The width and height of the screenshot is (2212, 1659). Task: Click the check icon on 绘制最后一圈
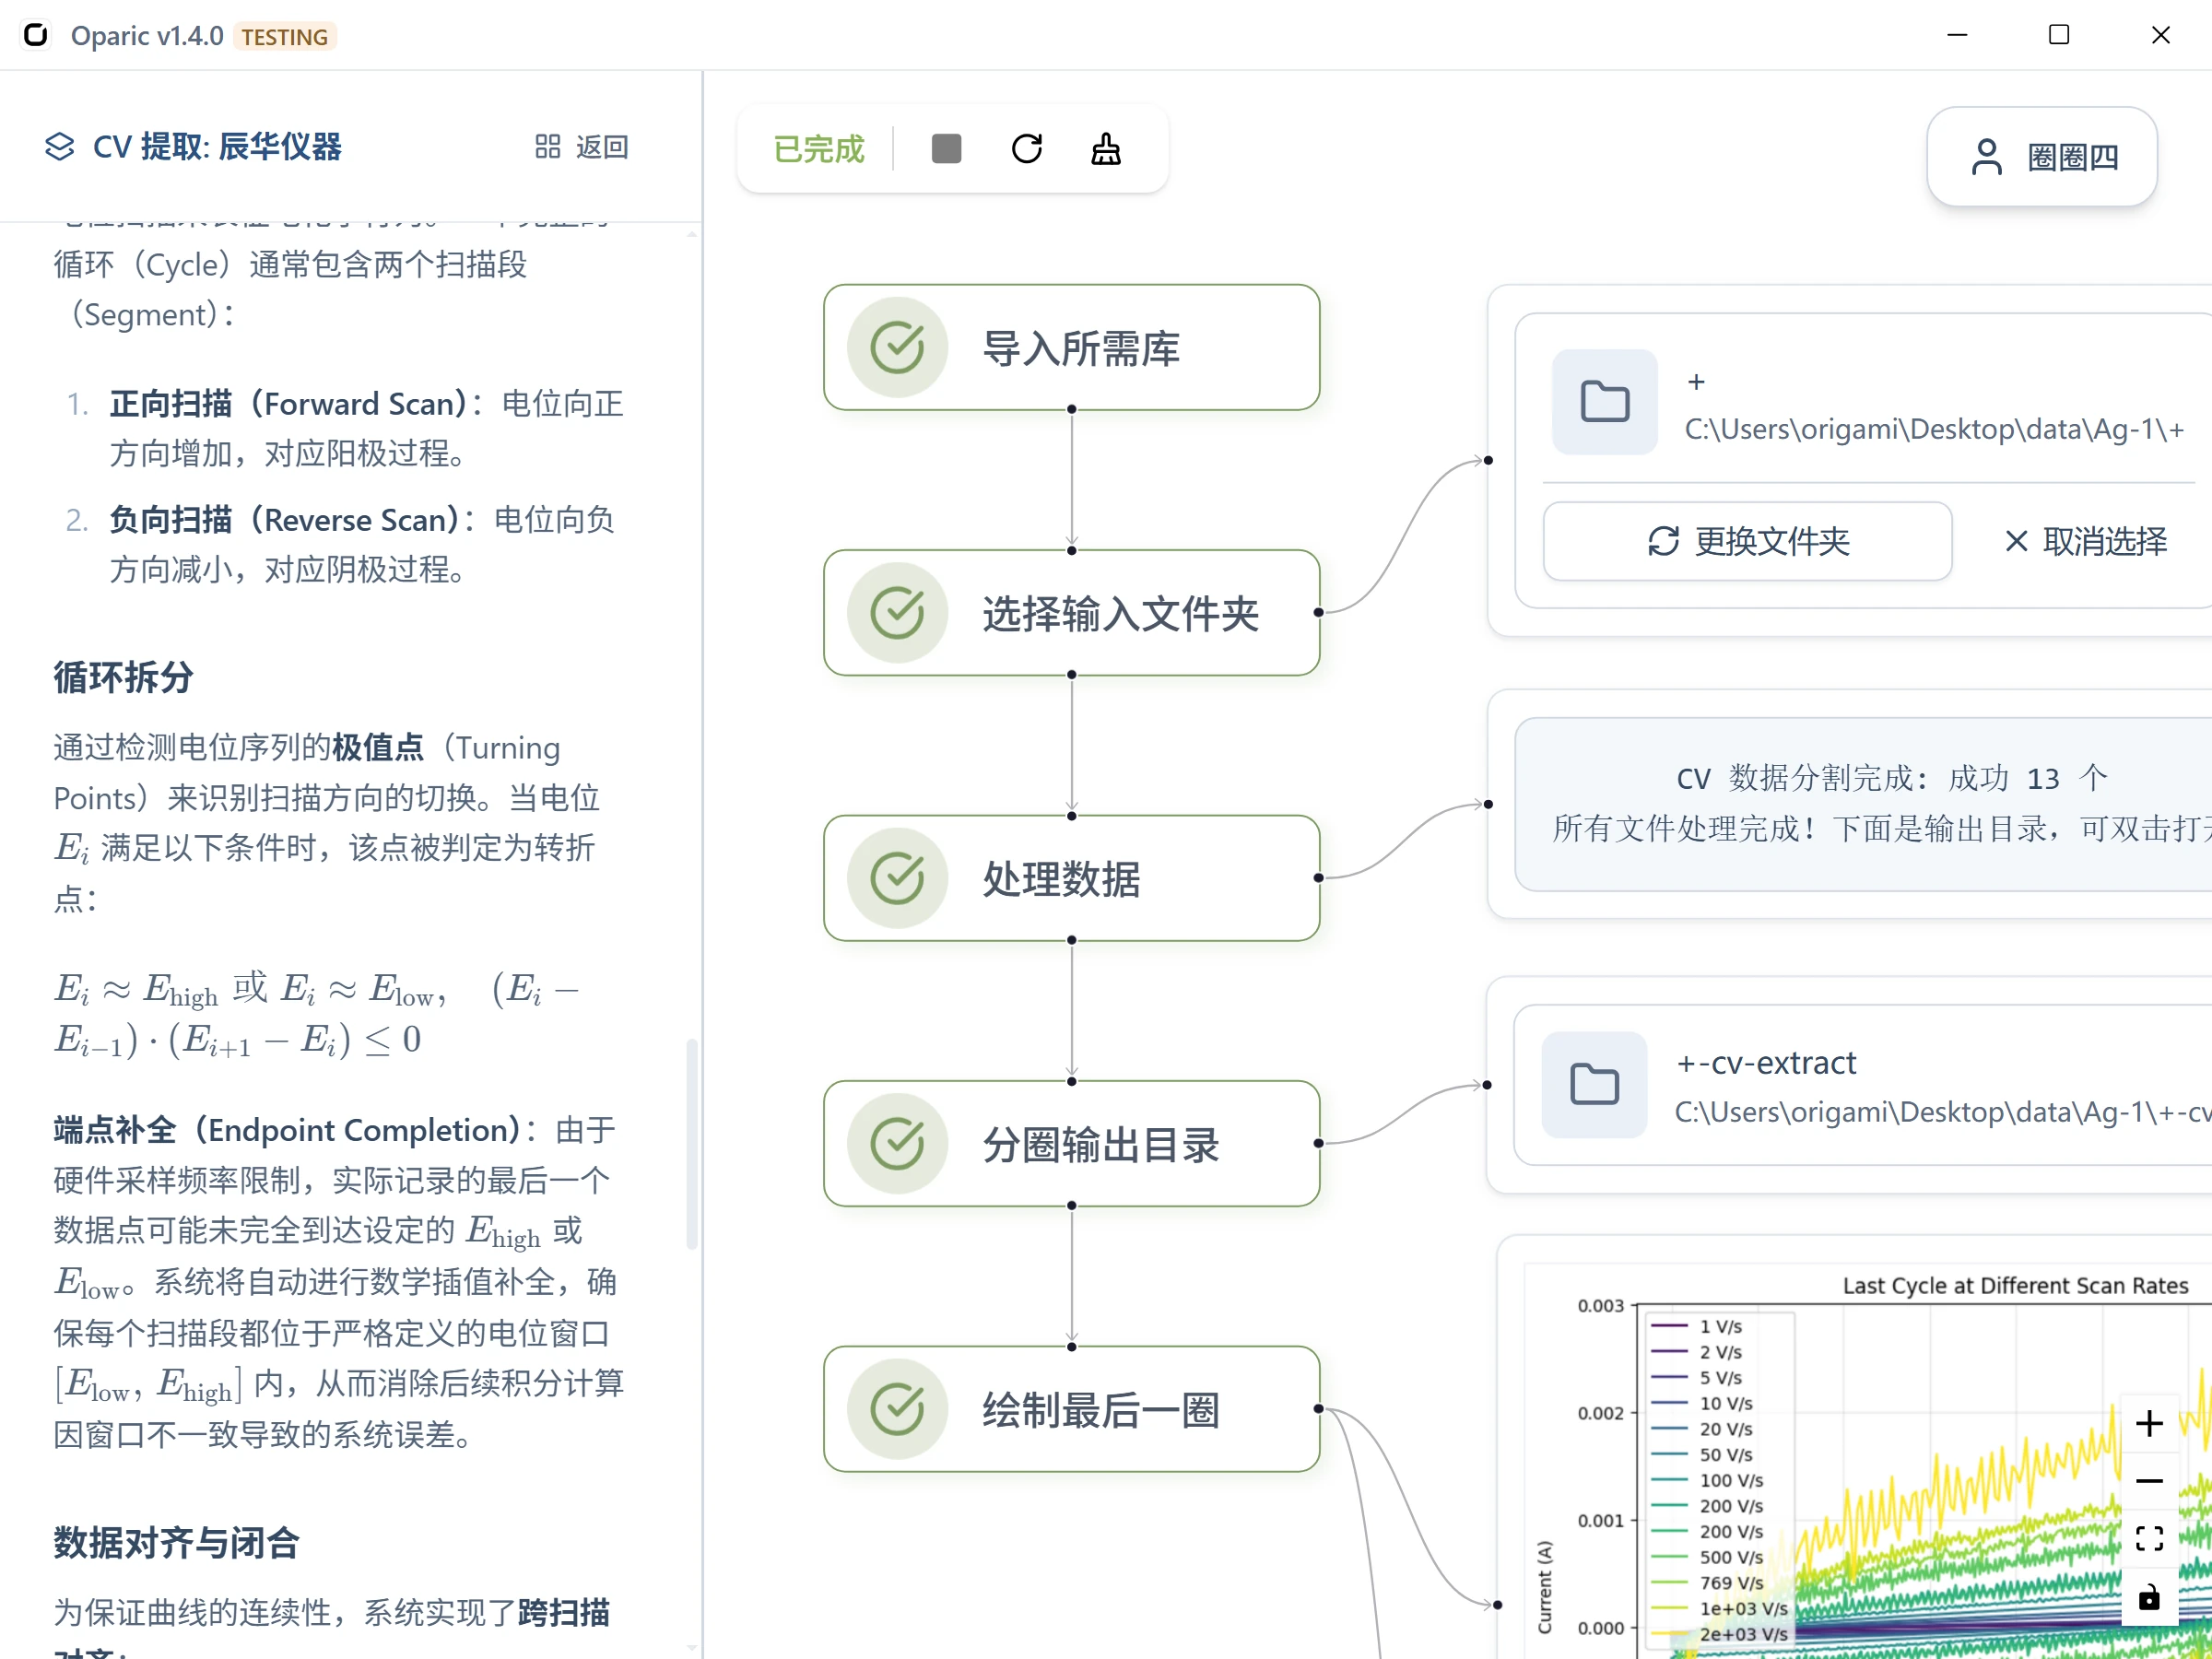pos(897,1409)
